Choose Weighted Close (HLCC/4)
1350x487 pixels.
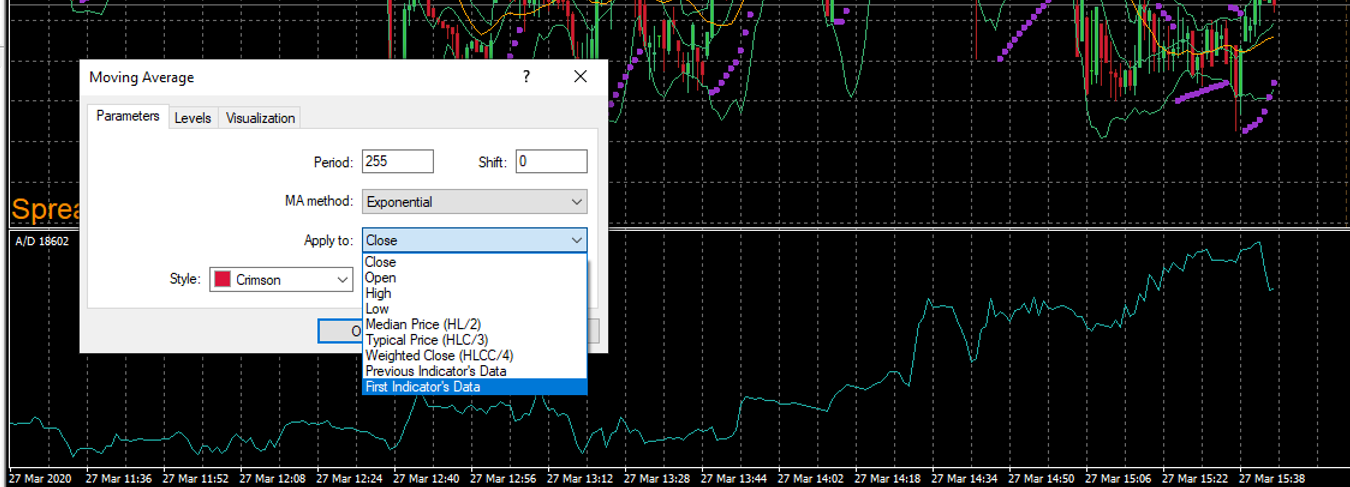pyautogui.click(x=475, y=355)
